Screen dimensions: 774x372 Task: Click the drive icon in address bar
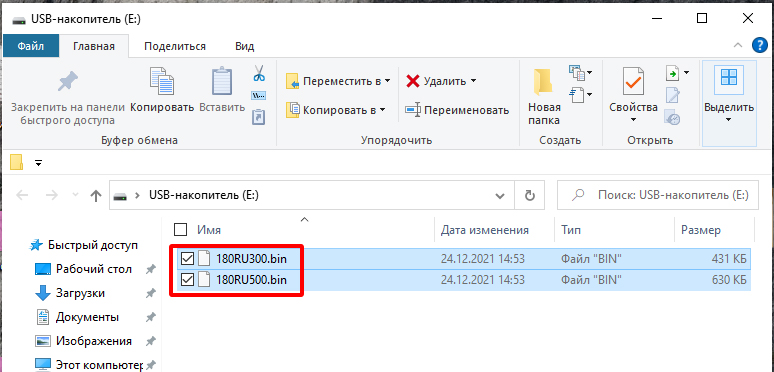pos(119,196)
